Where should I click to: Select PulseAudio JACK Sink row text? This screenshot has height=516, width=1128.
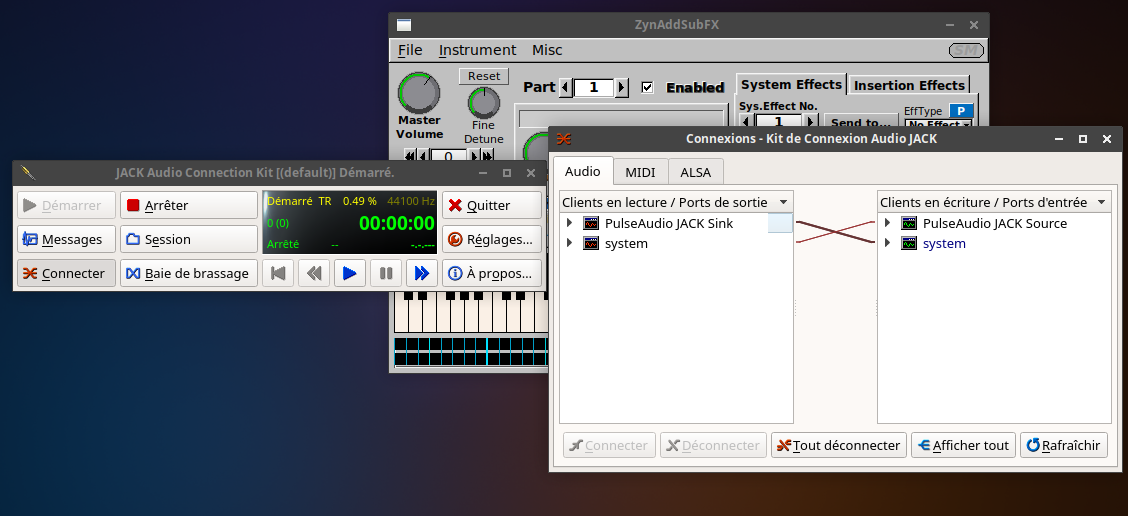click(669, 223)
